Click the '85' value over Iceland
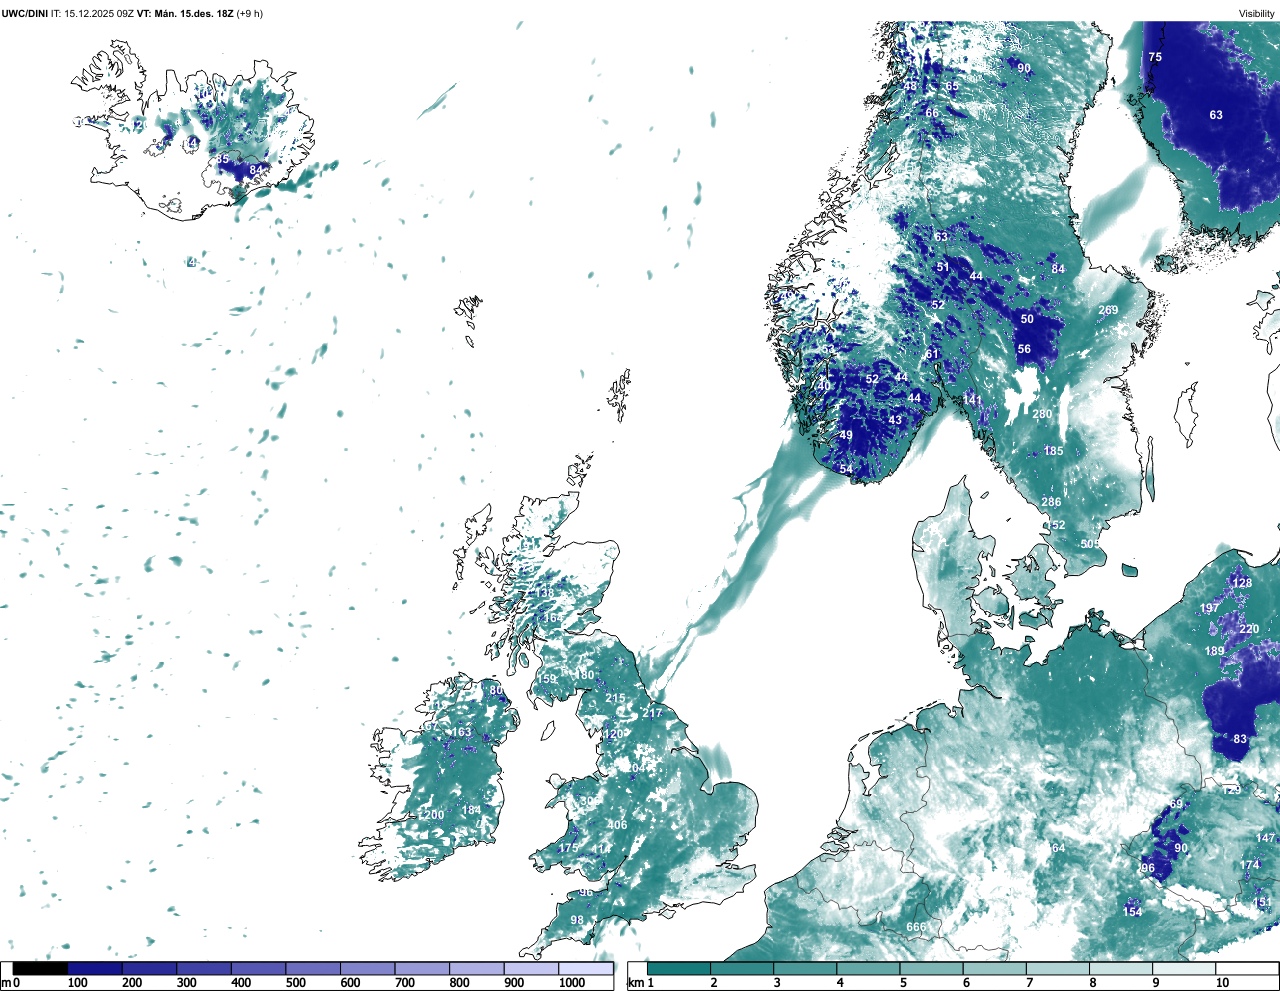The height and width of the screenshot is (991, 1280). coord(222,159)
